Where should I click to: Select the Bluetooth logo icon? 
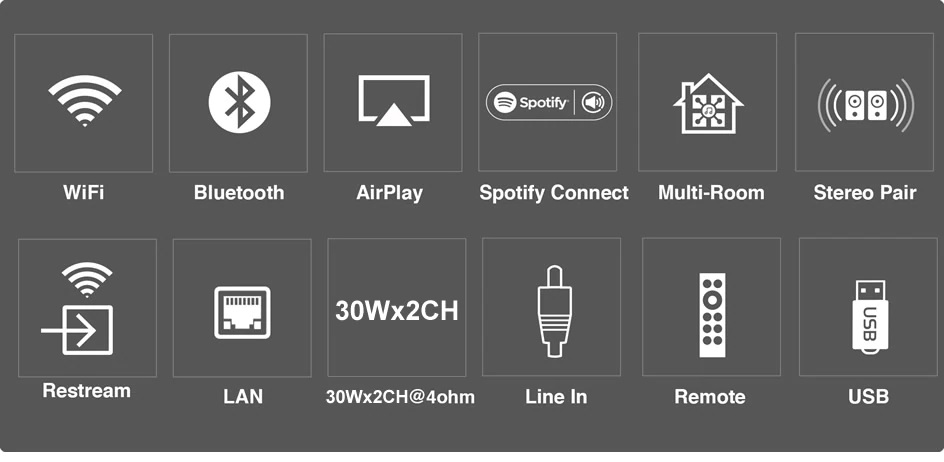[239, 102]
